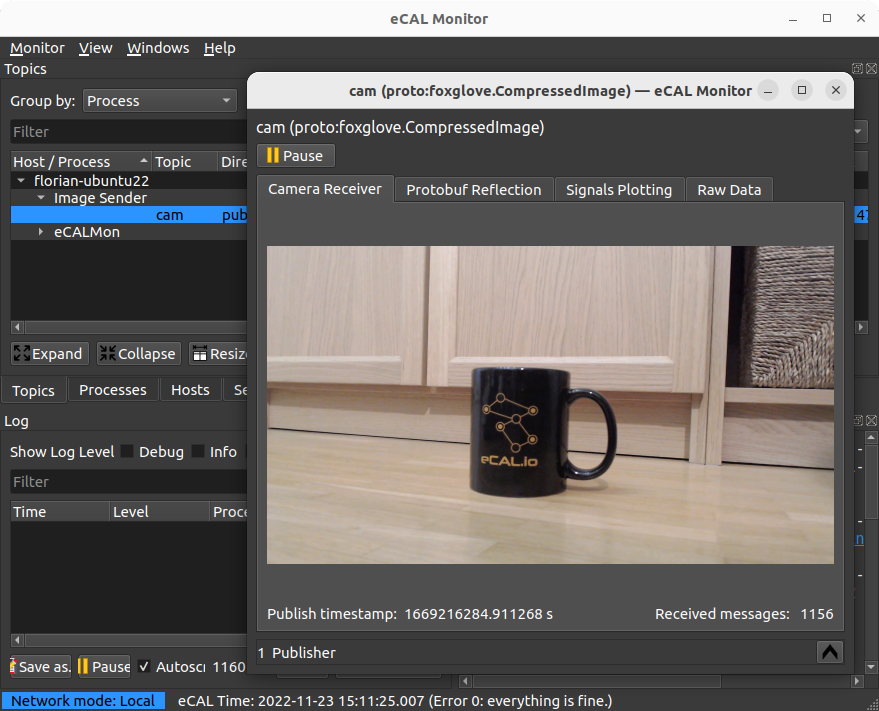Click right arrow of Topics horizontal scrollbar
Viewport: 879px width, 711px height.
[862, 327]
